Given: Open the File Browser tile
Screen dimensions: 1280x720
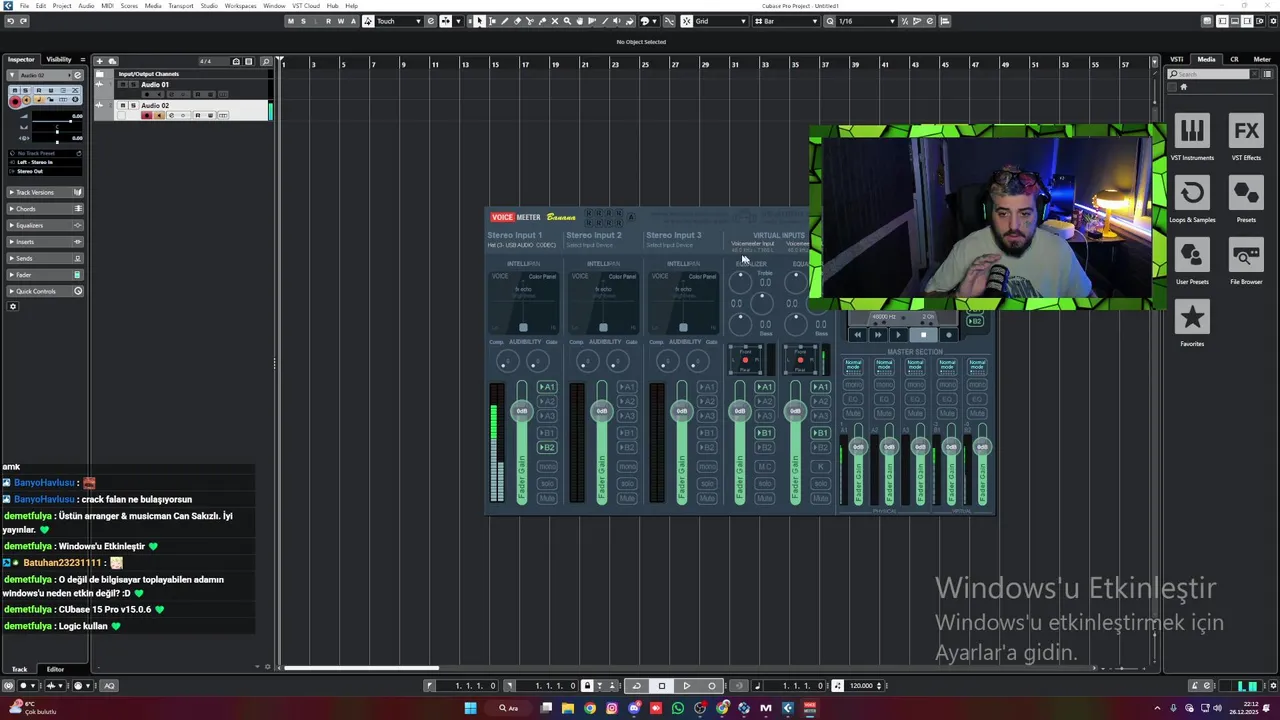Looking at the screenshot, I should (x=1246, y=262).
